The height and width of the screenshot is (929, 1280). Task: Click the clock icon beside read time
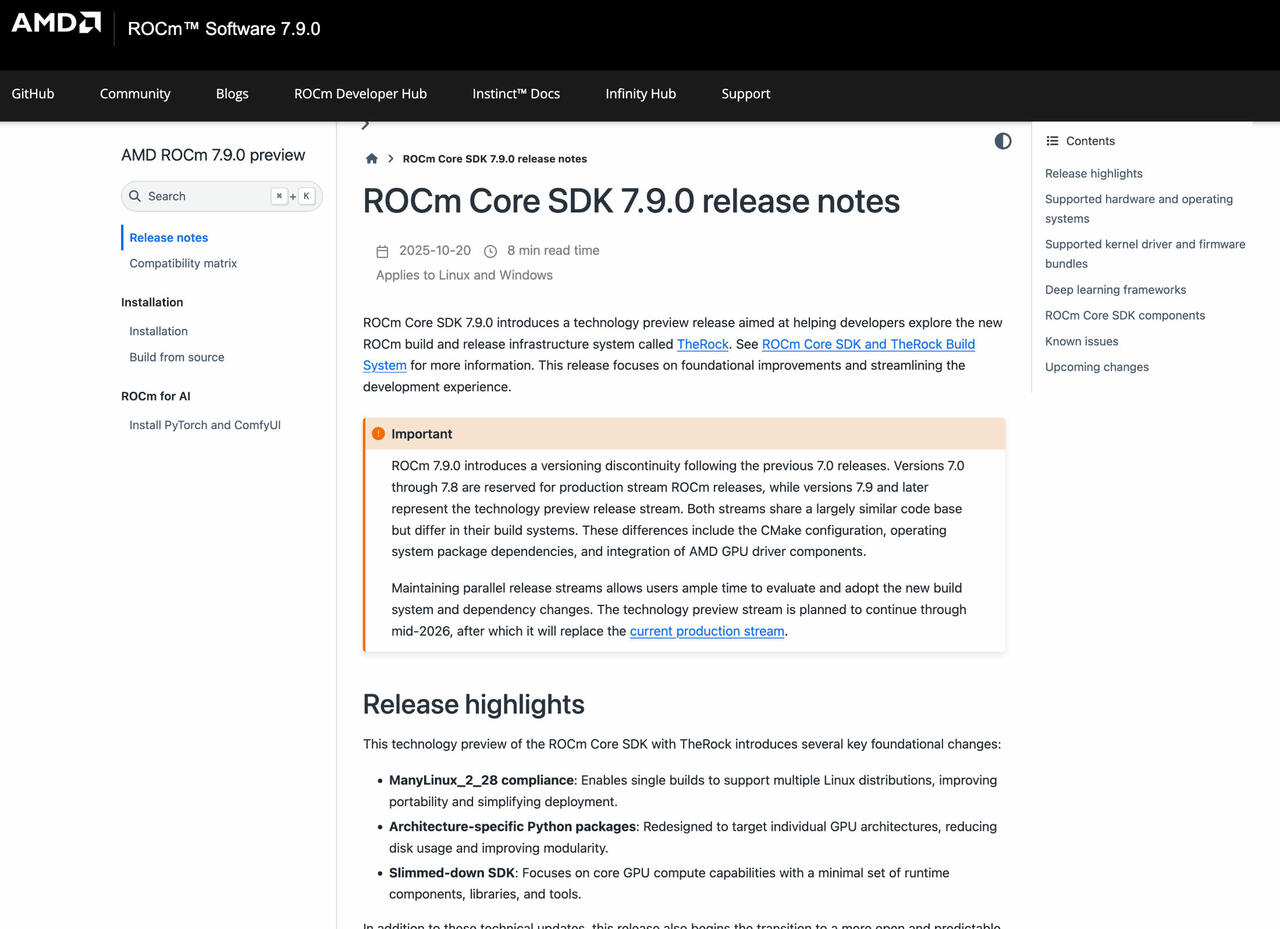point(490,251)
